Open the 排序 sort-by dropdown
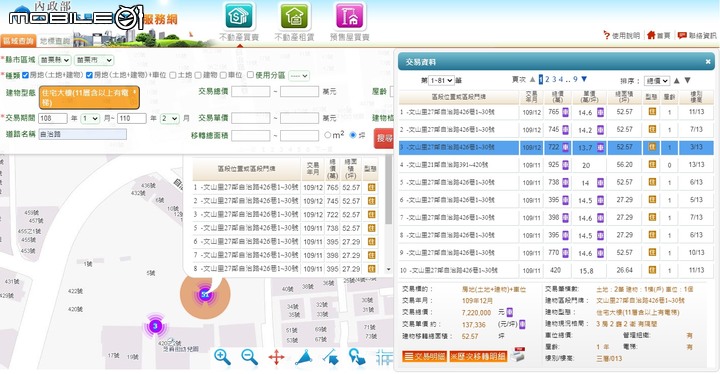This screenshot has height=374, width=720. tap(657, 81)
